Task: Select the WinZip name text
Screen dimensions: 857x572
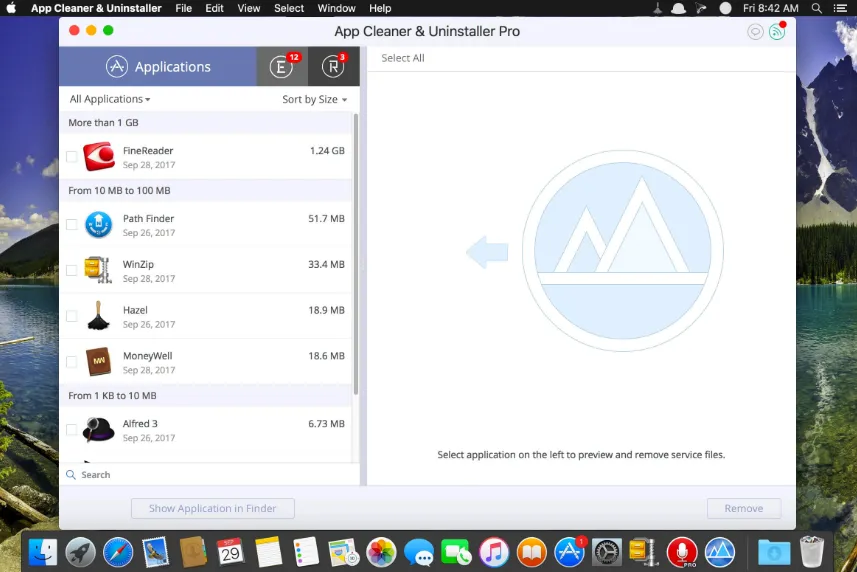Action: click(x=138, y=264)
